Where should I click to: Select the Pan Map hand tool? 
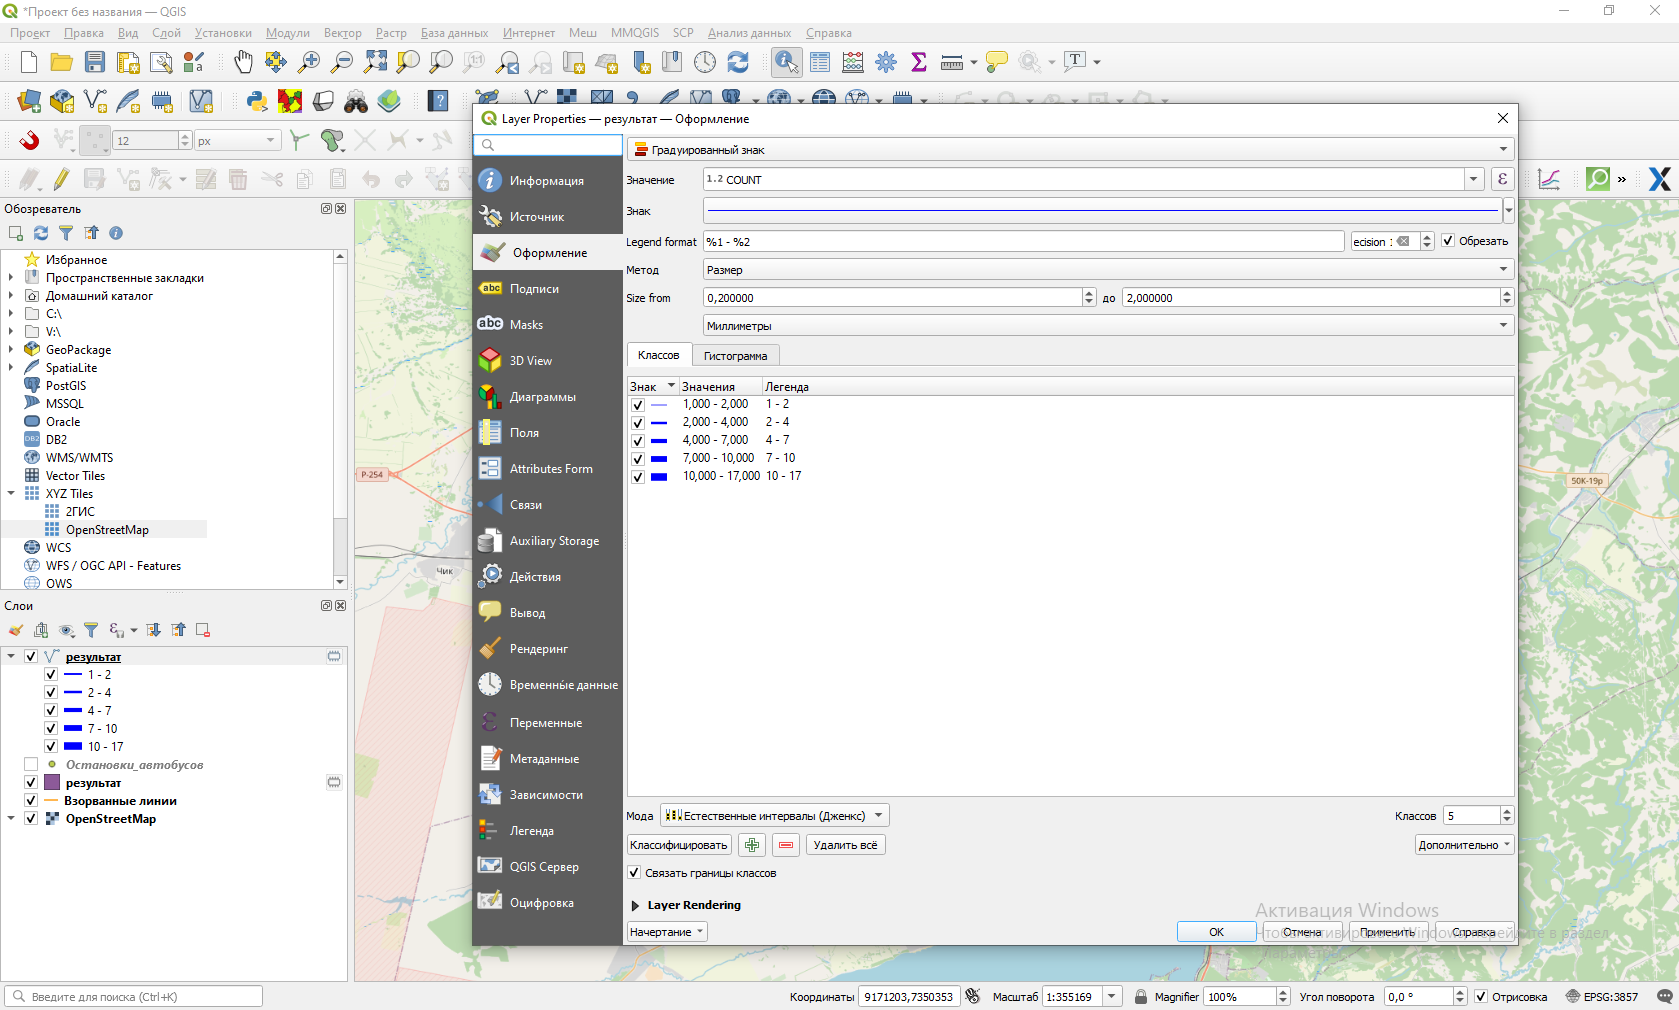click(243, 62)
